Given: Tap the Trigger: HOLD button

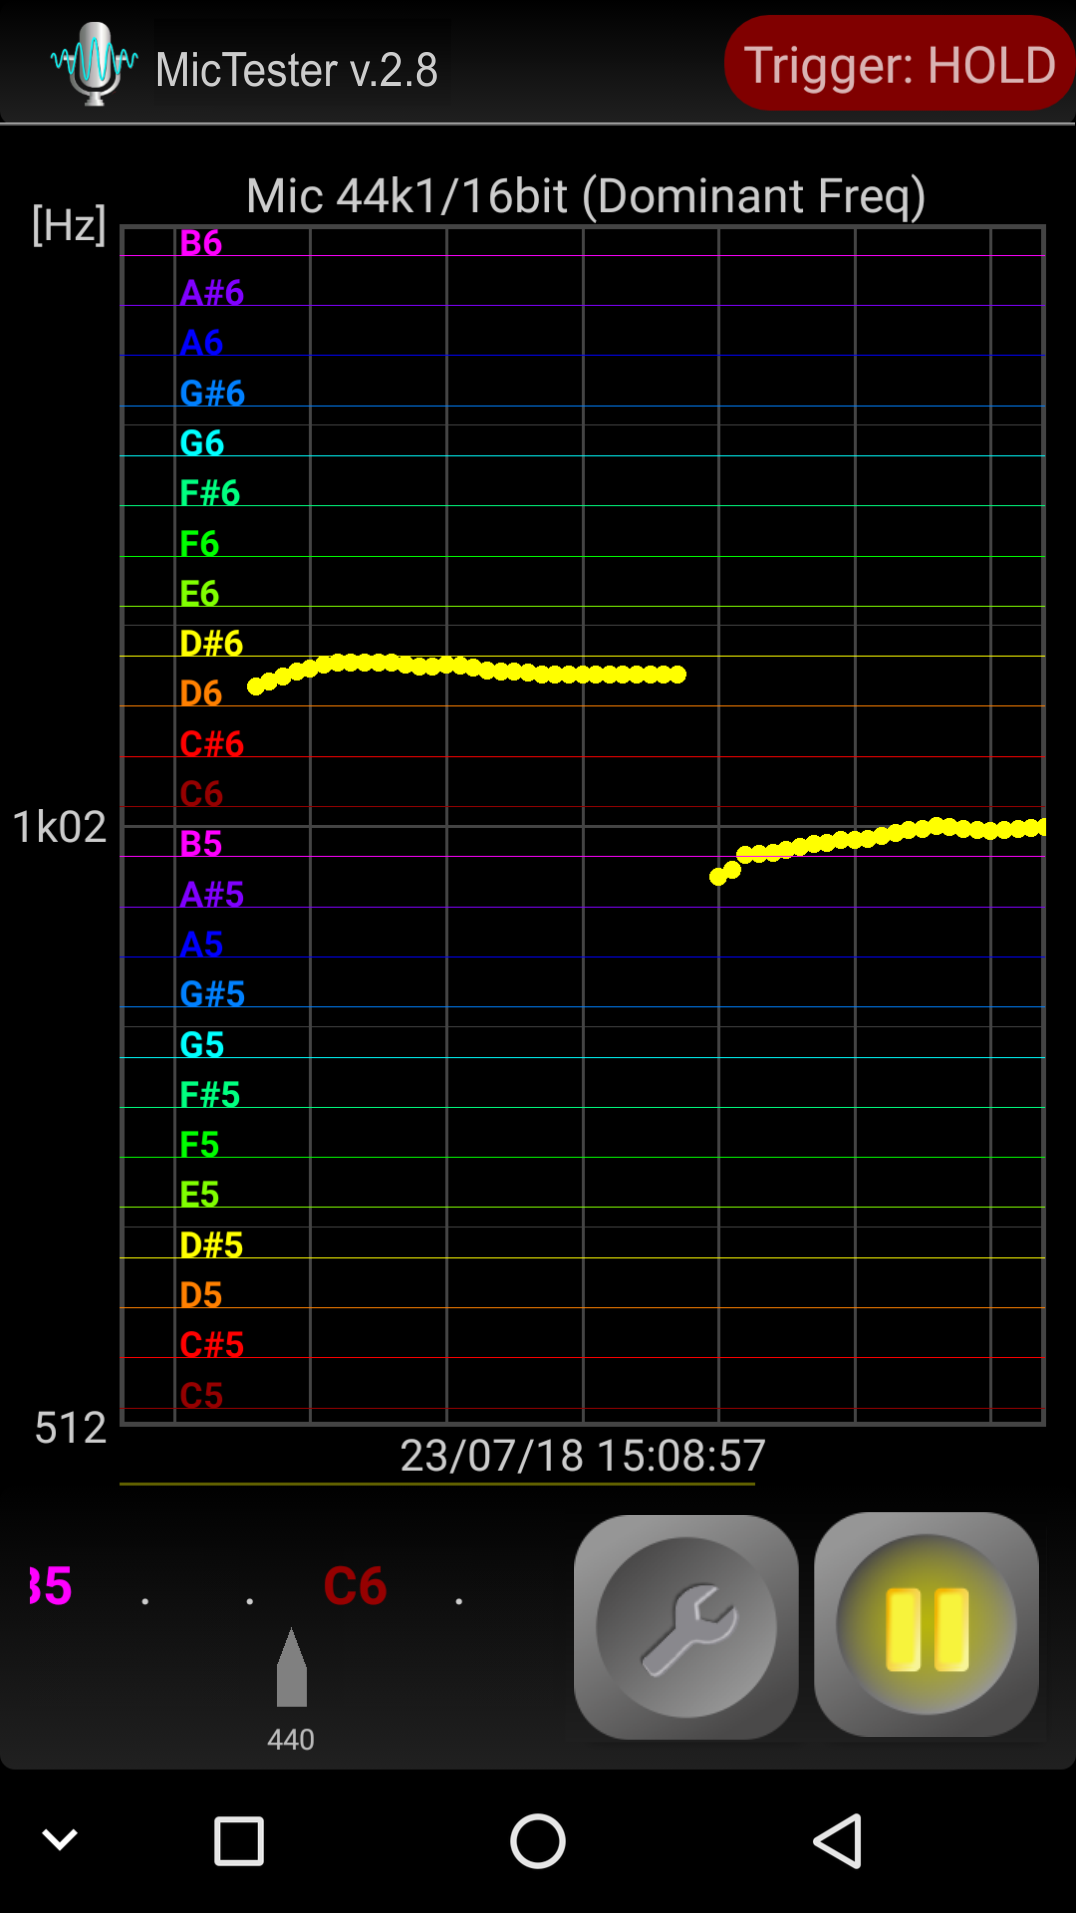Looking at the screenshot, I should pyautogui.click(x=899, y=63).
